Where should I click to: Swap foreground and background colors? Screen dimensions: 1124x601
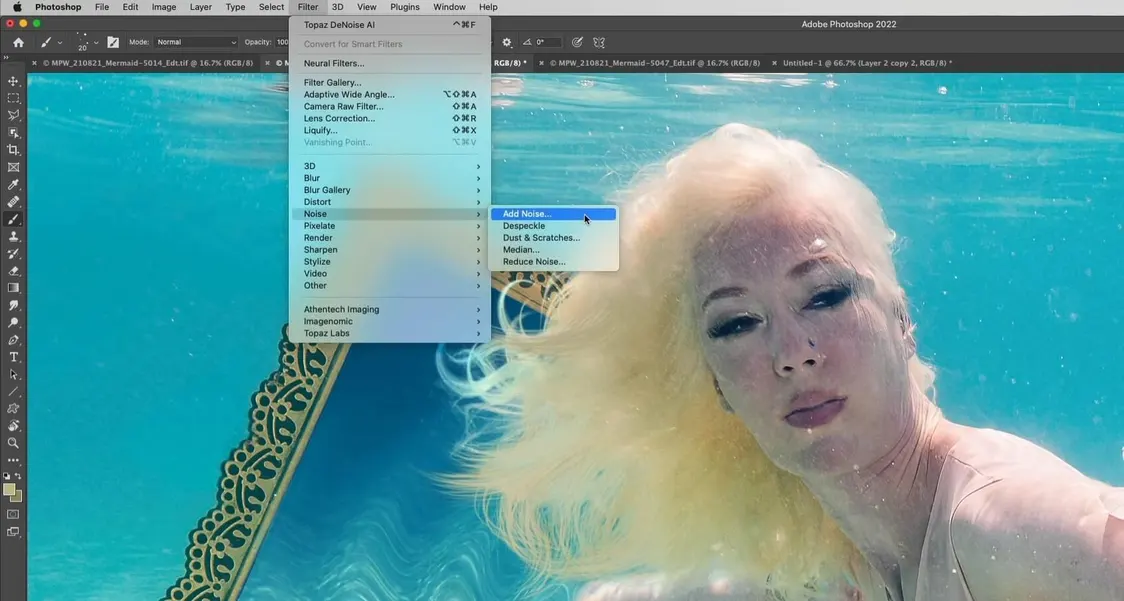(19, 476)
